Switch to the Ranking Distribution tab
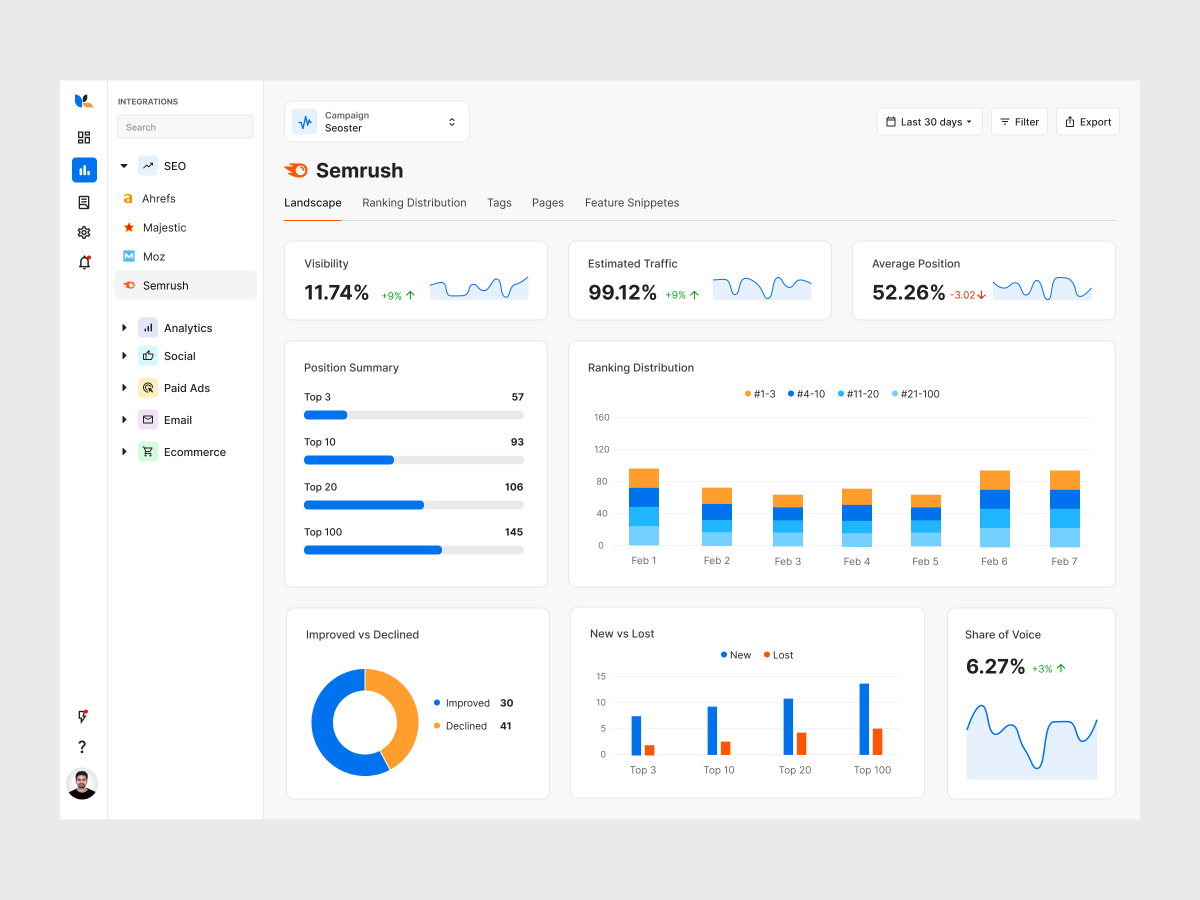The height and width of the screenshot is (900, 1200). (414, 203)
